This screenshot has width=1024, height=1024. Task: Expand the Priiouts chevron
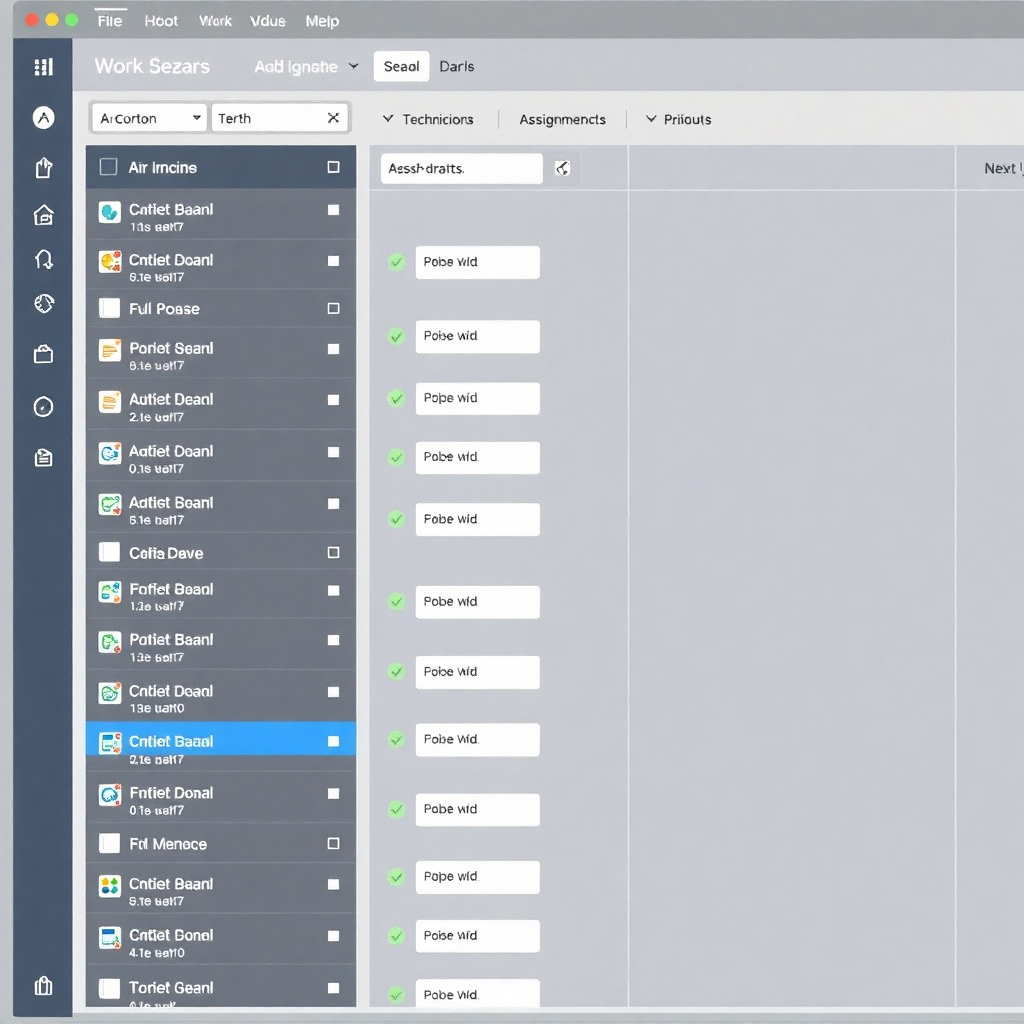(651, 119)
